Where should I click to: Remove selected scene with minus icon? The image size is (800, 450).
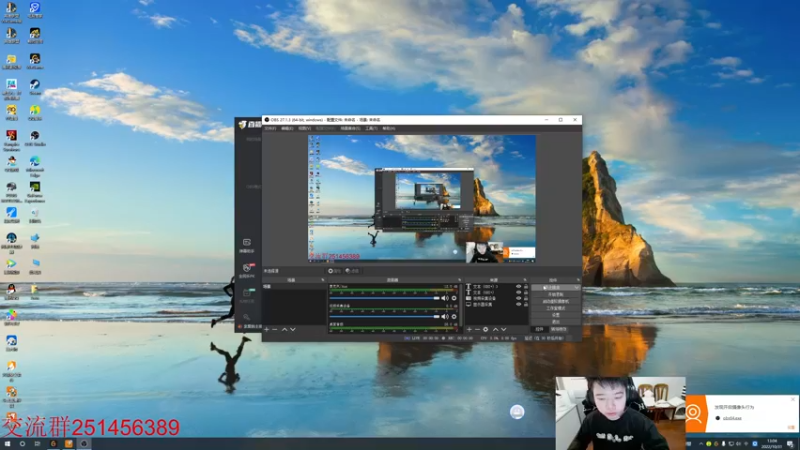coord(274,330)
